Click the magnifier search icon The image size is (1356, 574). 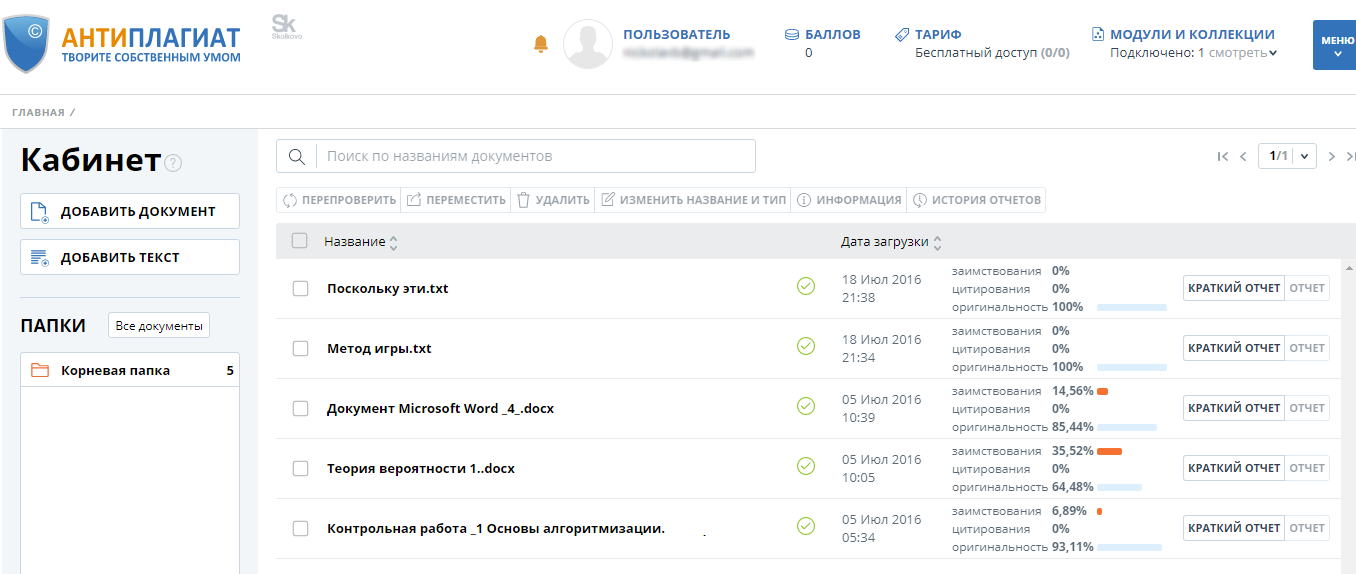(x=296, y=156)
